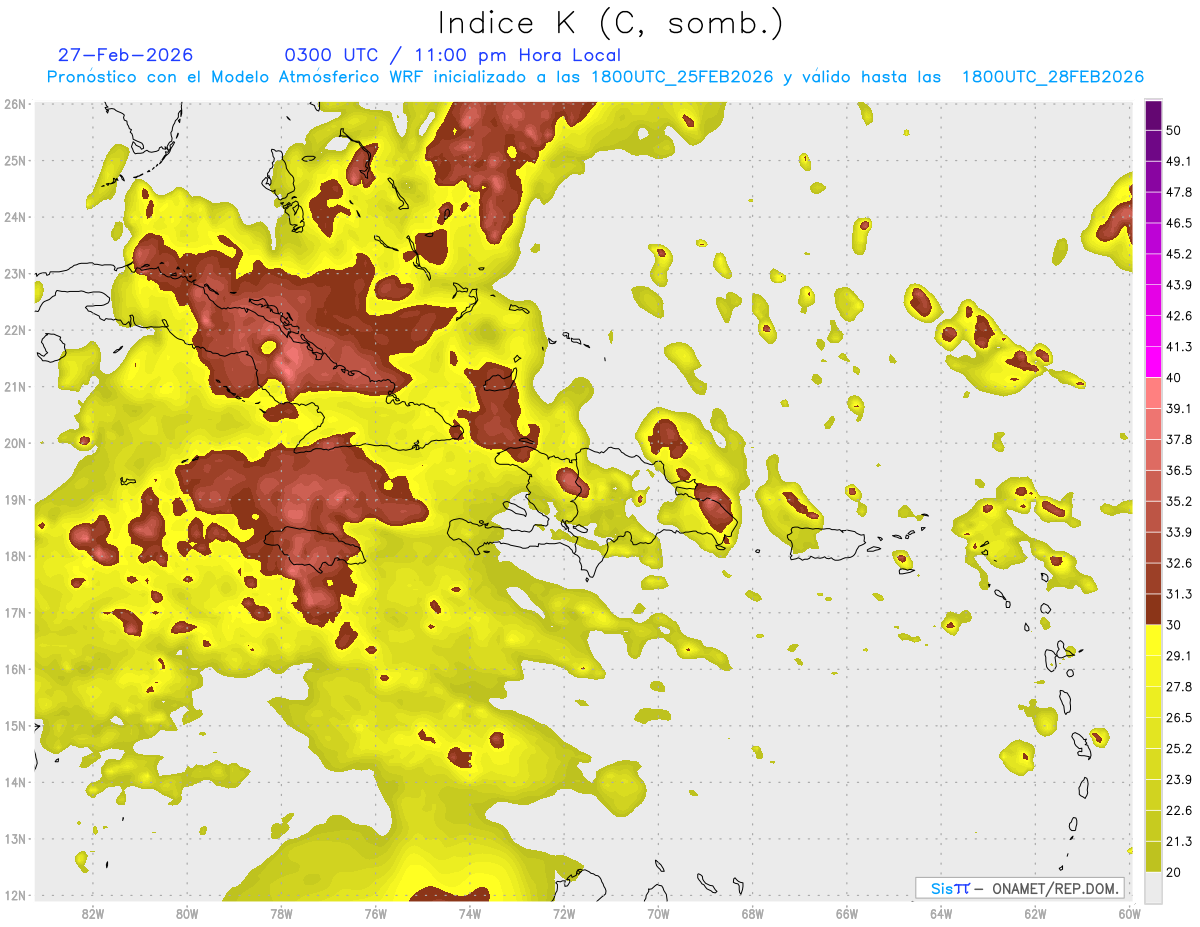Select the date text '27-Feb-2026'
The width and height of the screenshot is (1200, 927).
point(125,55)
